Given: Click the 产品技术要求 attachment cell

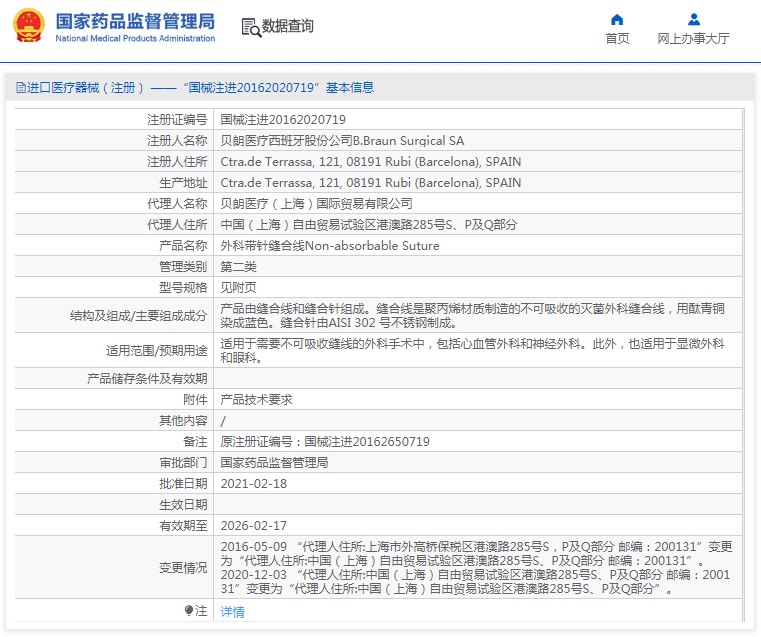Looking at the screenshot, I should [x=256, y=399].
